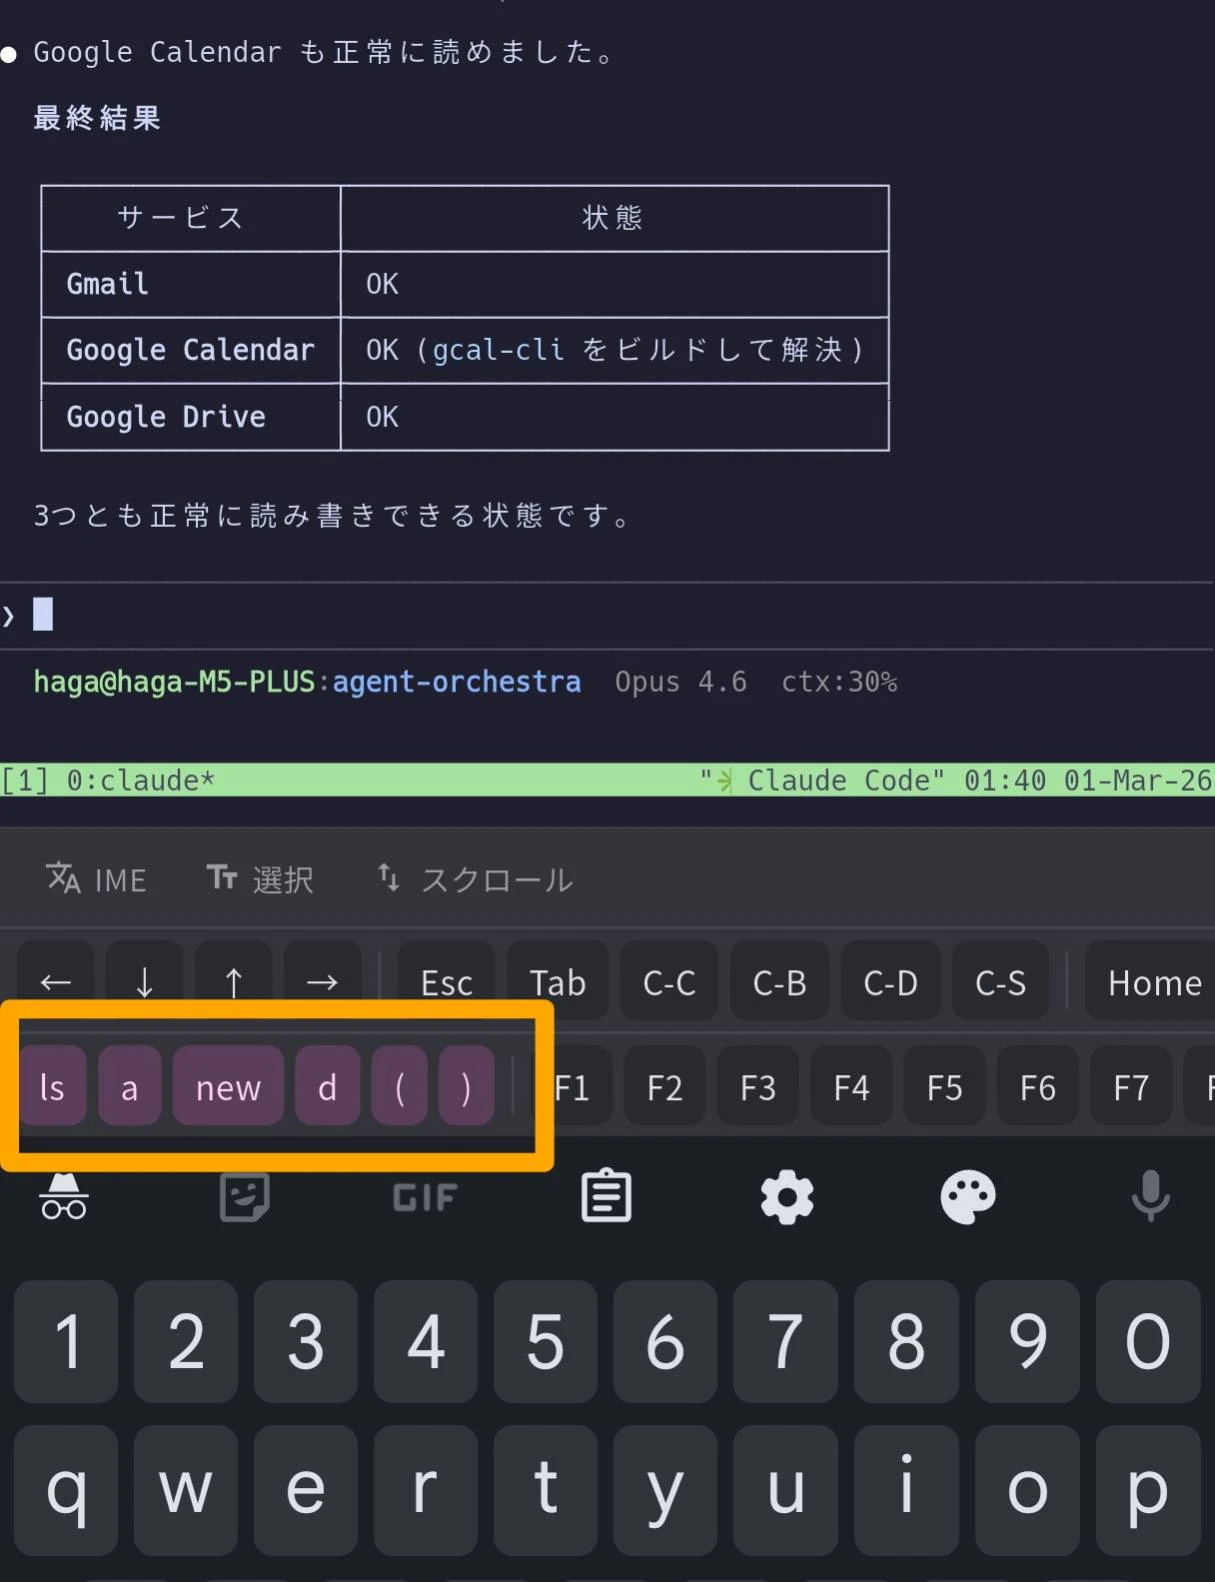Tap the open parenthesis snippet key
This screenshot has width=1215, height=1582.
399,1086
